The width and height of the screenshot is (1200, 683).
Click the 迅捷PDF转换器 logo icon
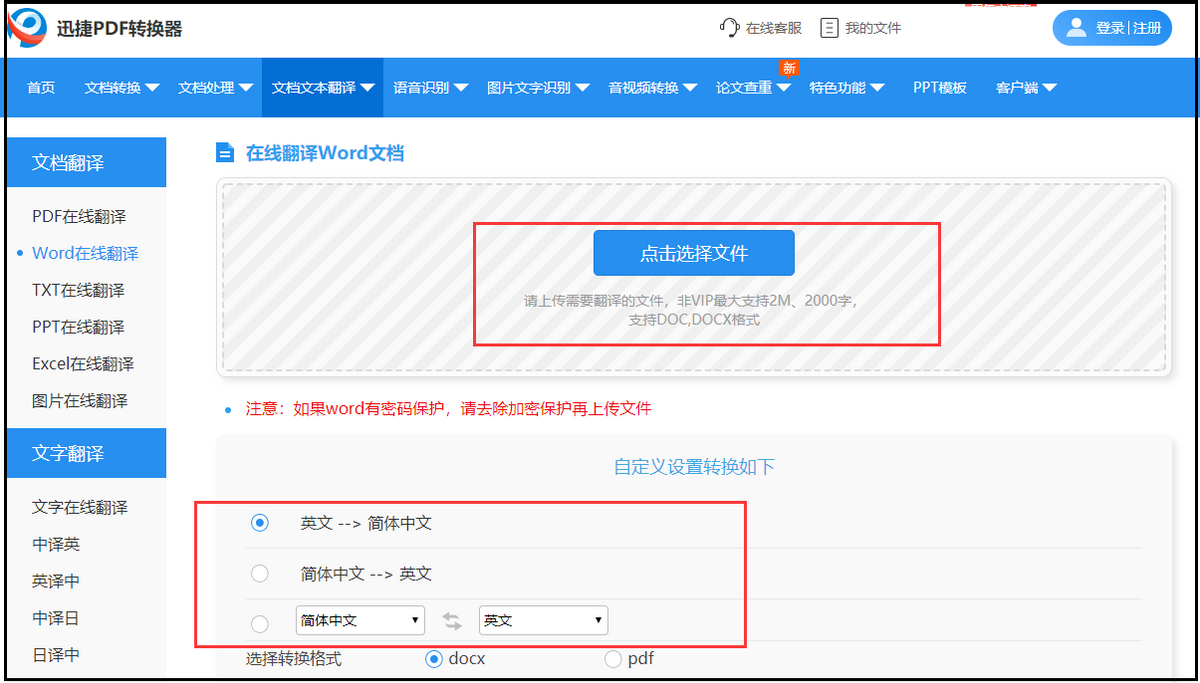[x=27, y=28]
